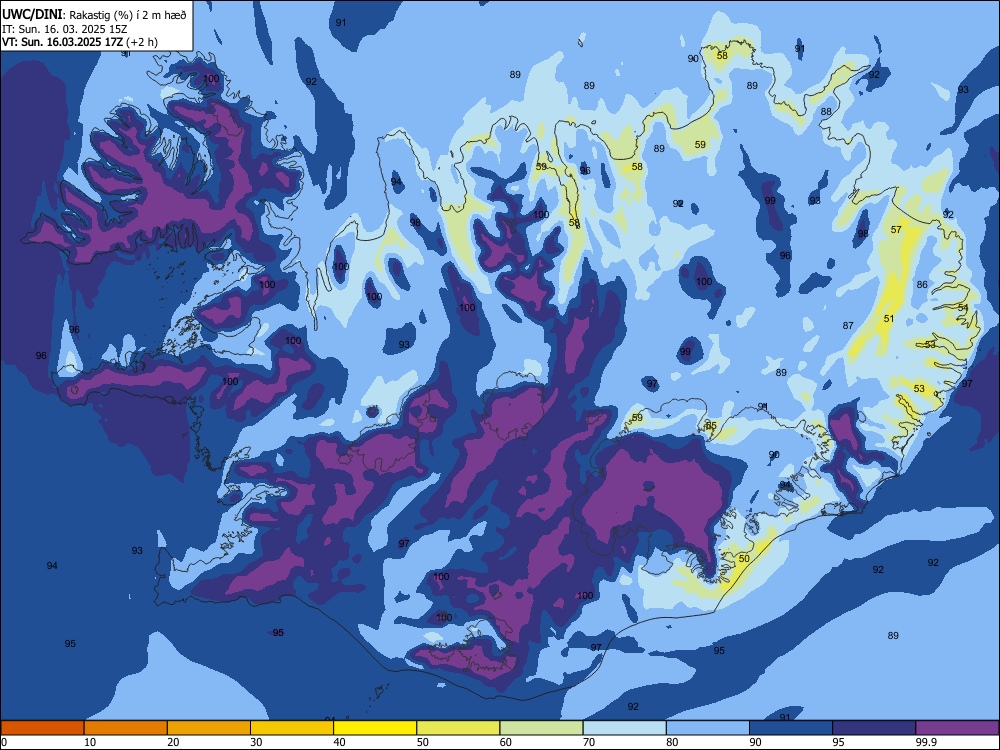Click the 40 legend scale label
This screenshot has width=1000, height=750.
(x=339, y=742)
